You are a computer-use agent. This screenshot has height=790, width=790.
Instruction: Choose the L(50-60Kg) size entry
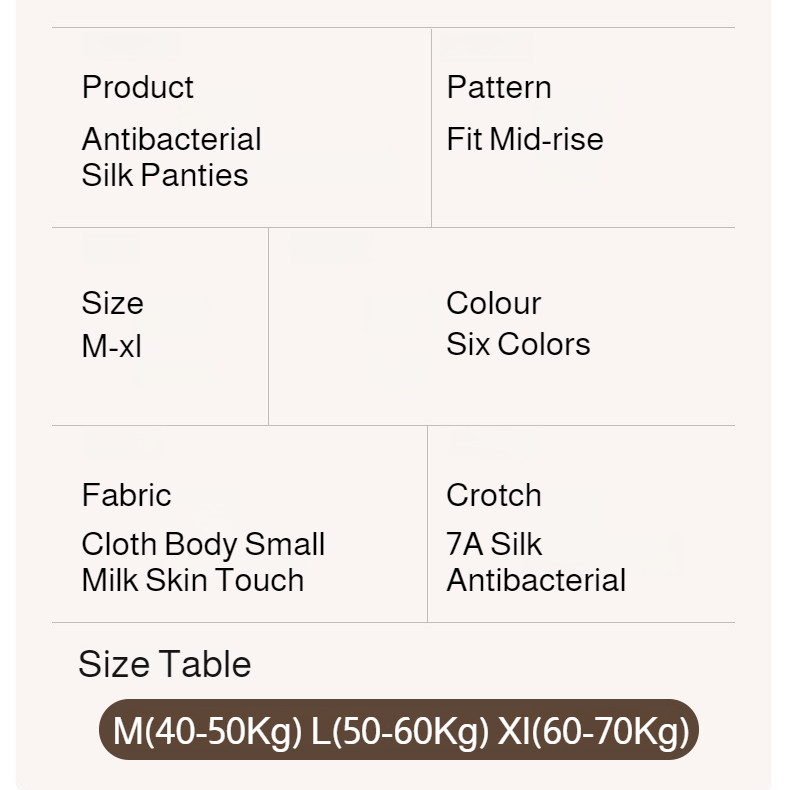[x=399, y=731]
